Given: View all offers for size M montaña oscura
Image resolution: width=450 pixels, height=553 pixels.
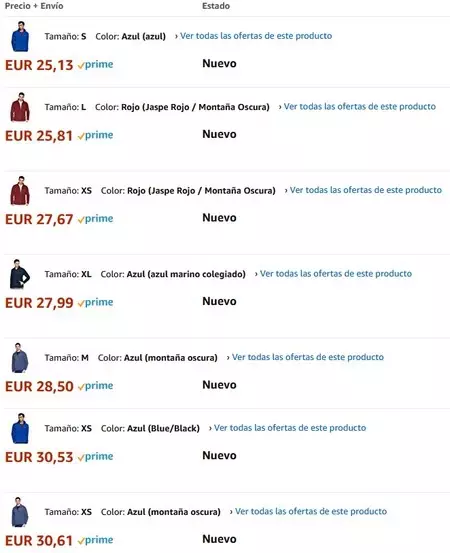Looking at the screenshot, I should click(308, 357).
